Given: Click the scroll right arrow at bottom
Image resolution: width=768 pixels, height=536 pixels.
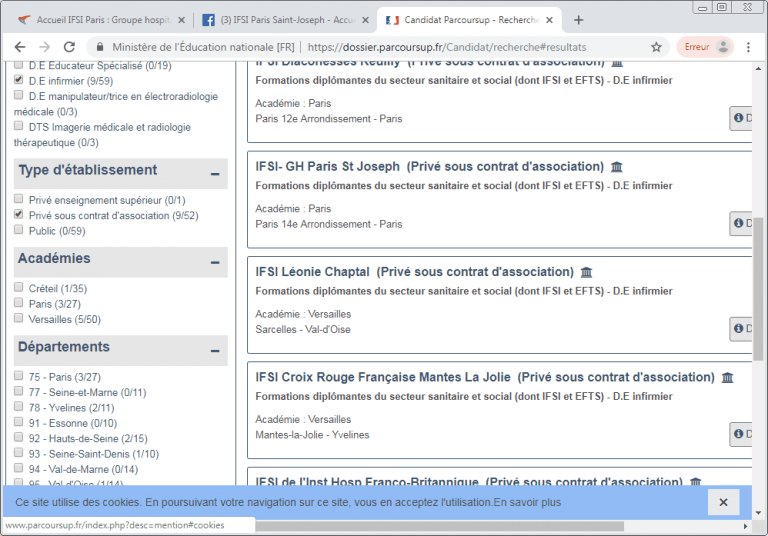Looking at the screenshot, I should pyautogui.click(x=745, y=526).
